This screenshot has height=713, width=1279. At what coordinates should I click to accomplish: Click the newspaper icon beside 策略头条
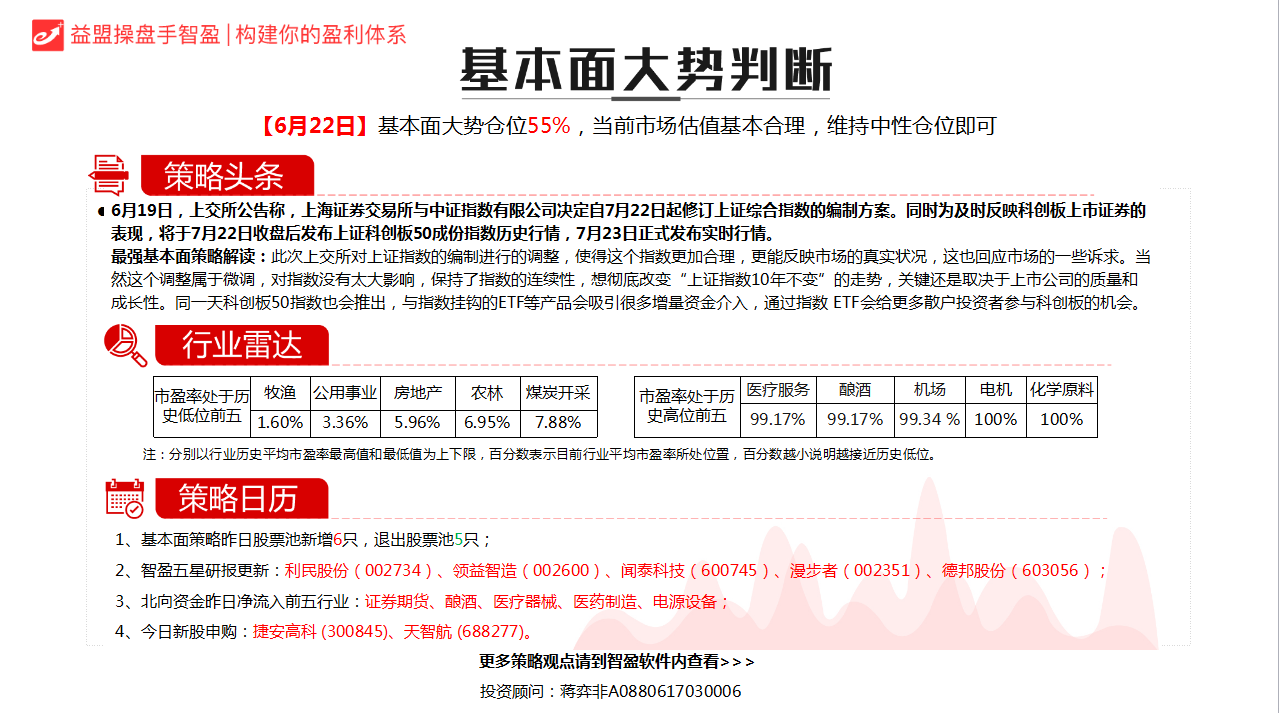109,175
